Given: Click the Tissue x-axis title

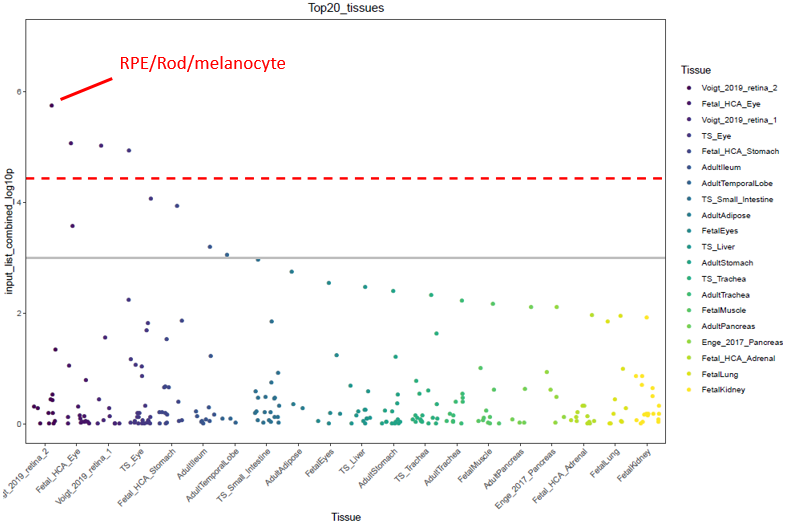Looking at the screenshot, I should (347, 517).
